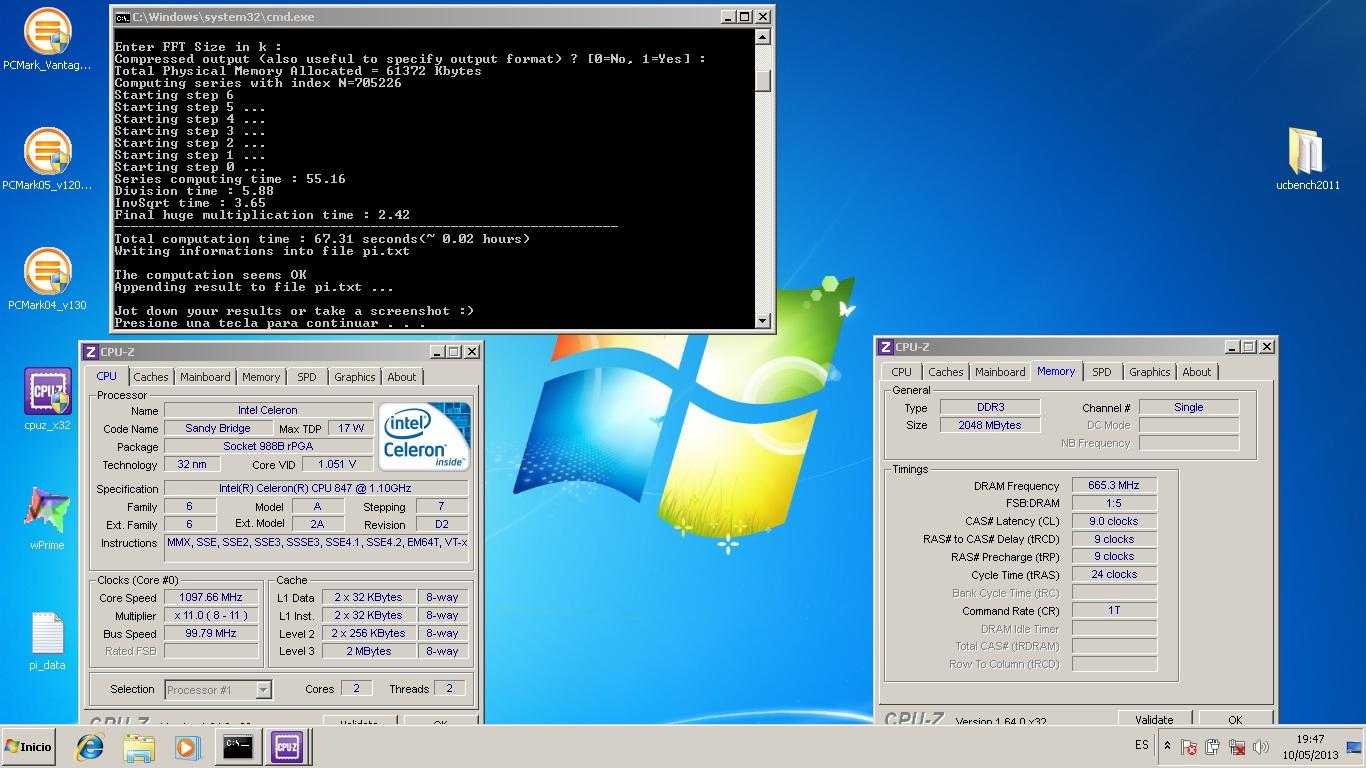Select About tab in right CPU-Z
Image resolution: width=1366 pixels, height=768 pixels.
1197,372
